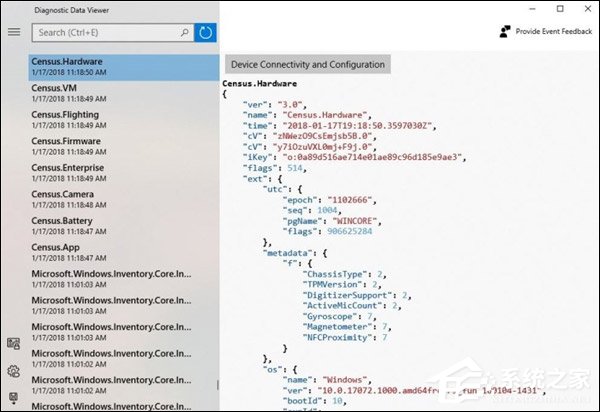The image size is (600, 412).
Task: Click the event list scrollbar thumb
Action: coord(218,385)
